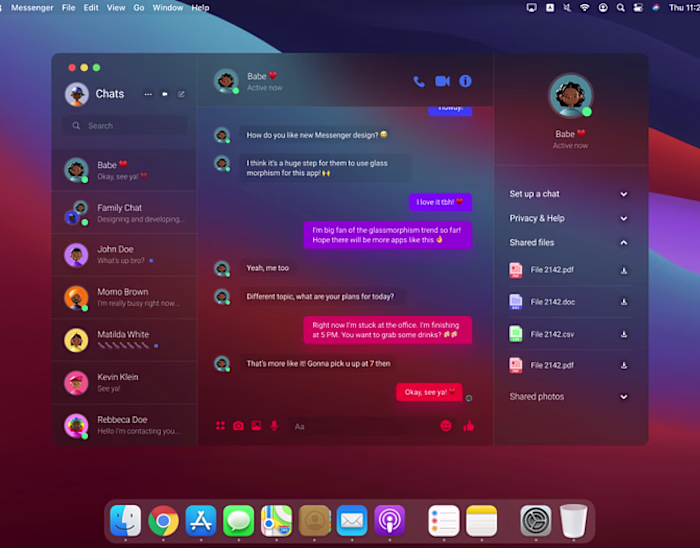Open Notes app in the dock
Screen dimensions: 700x548
[481, 520]
